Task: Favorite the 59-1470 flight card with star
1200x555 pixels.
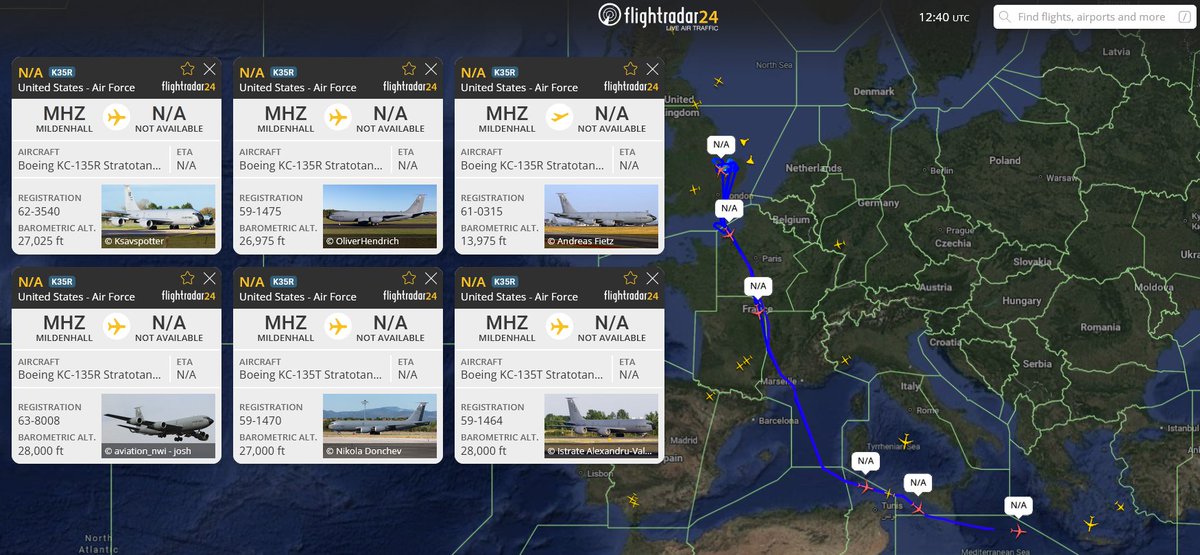Action: coord(408,278)
